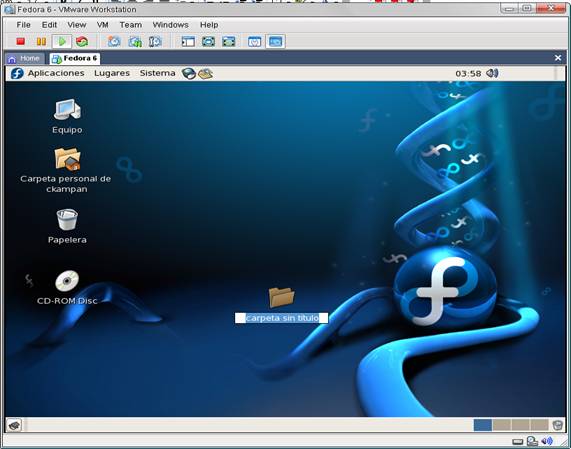The image size is (571, 449).
Task: Switch to the second workspace
Action: click(x=502, y=425)
